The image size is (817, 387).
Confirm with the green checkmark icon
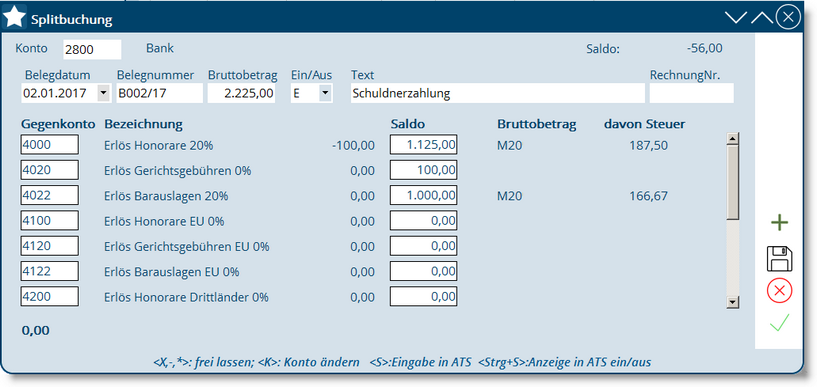coord(779,323)
